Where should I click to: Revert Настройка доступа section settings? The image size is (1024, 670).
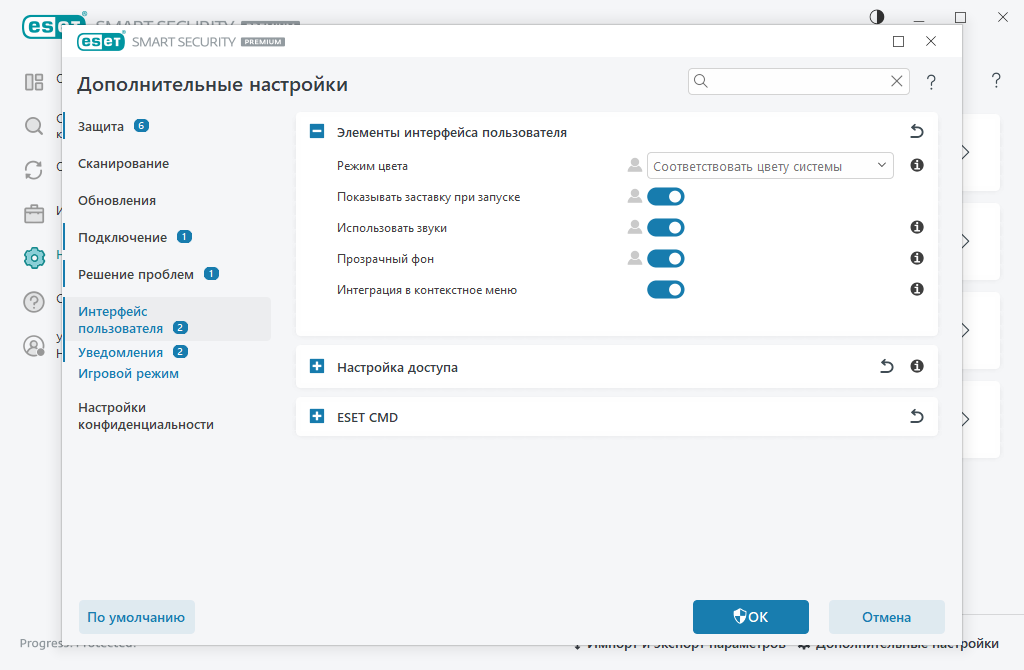[886, 366]
